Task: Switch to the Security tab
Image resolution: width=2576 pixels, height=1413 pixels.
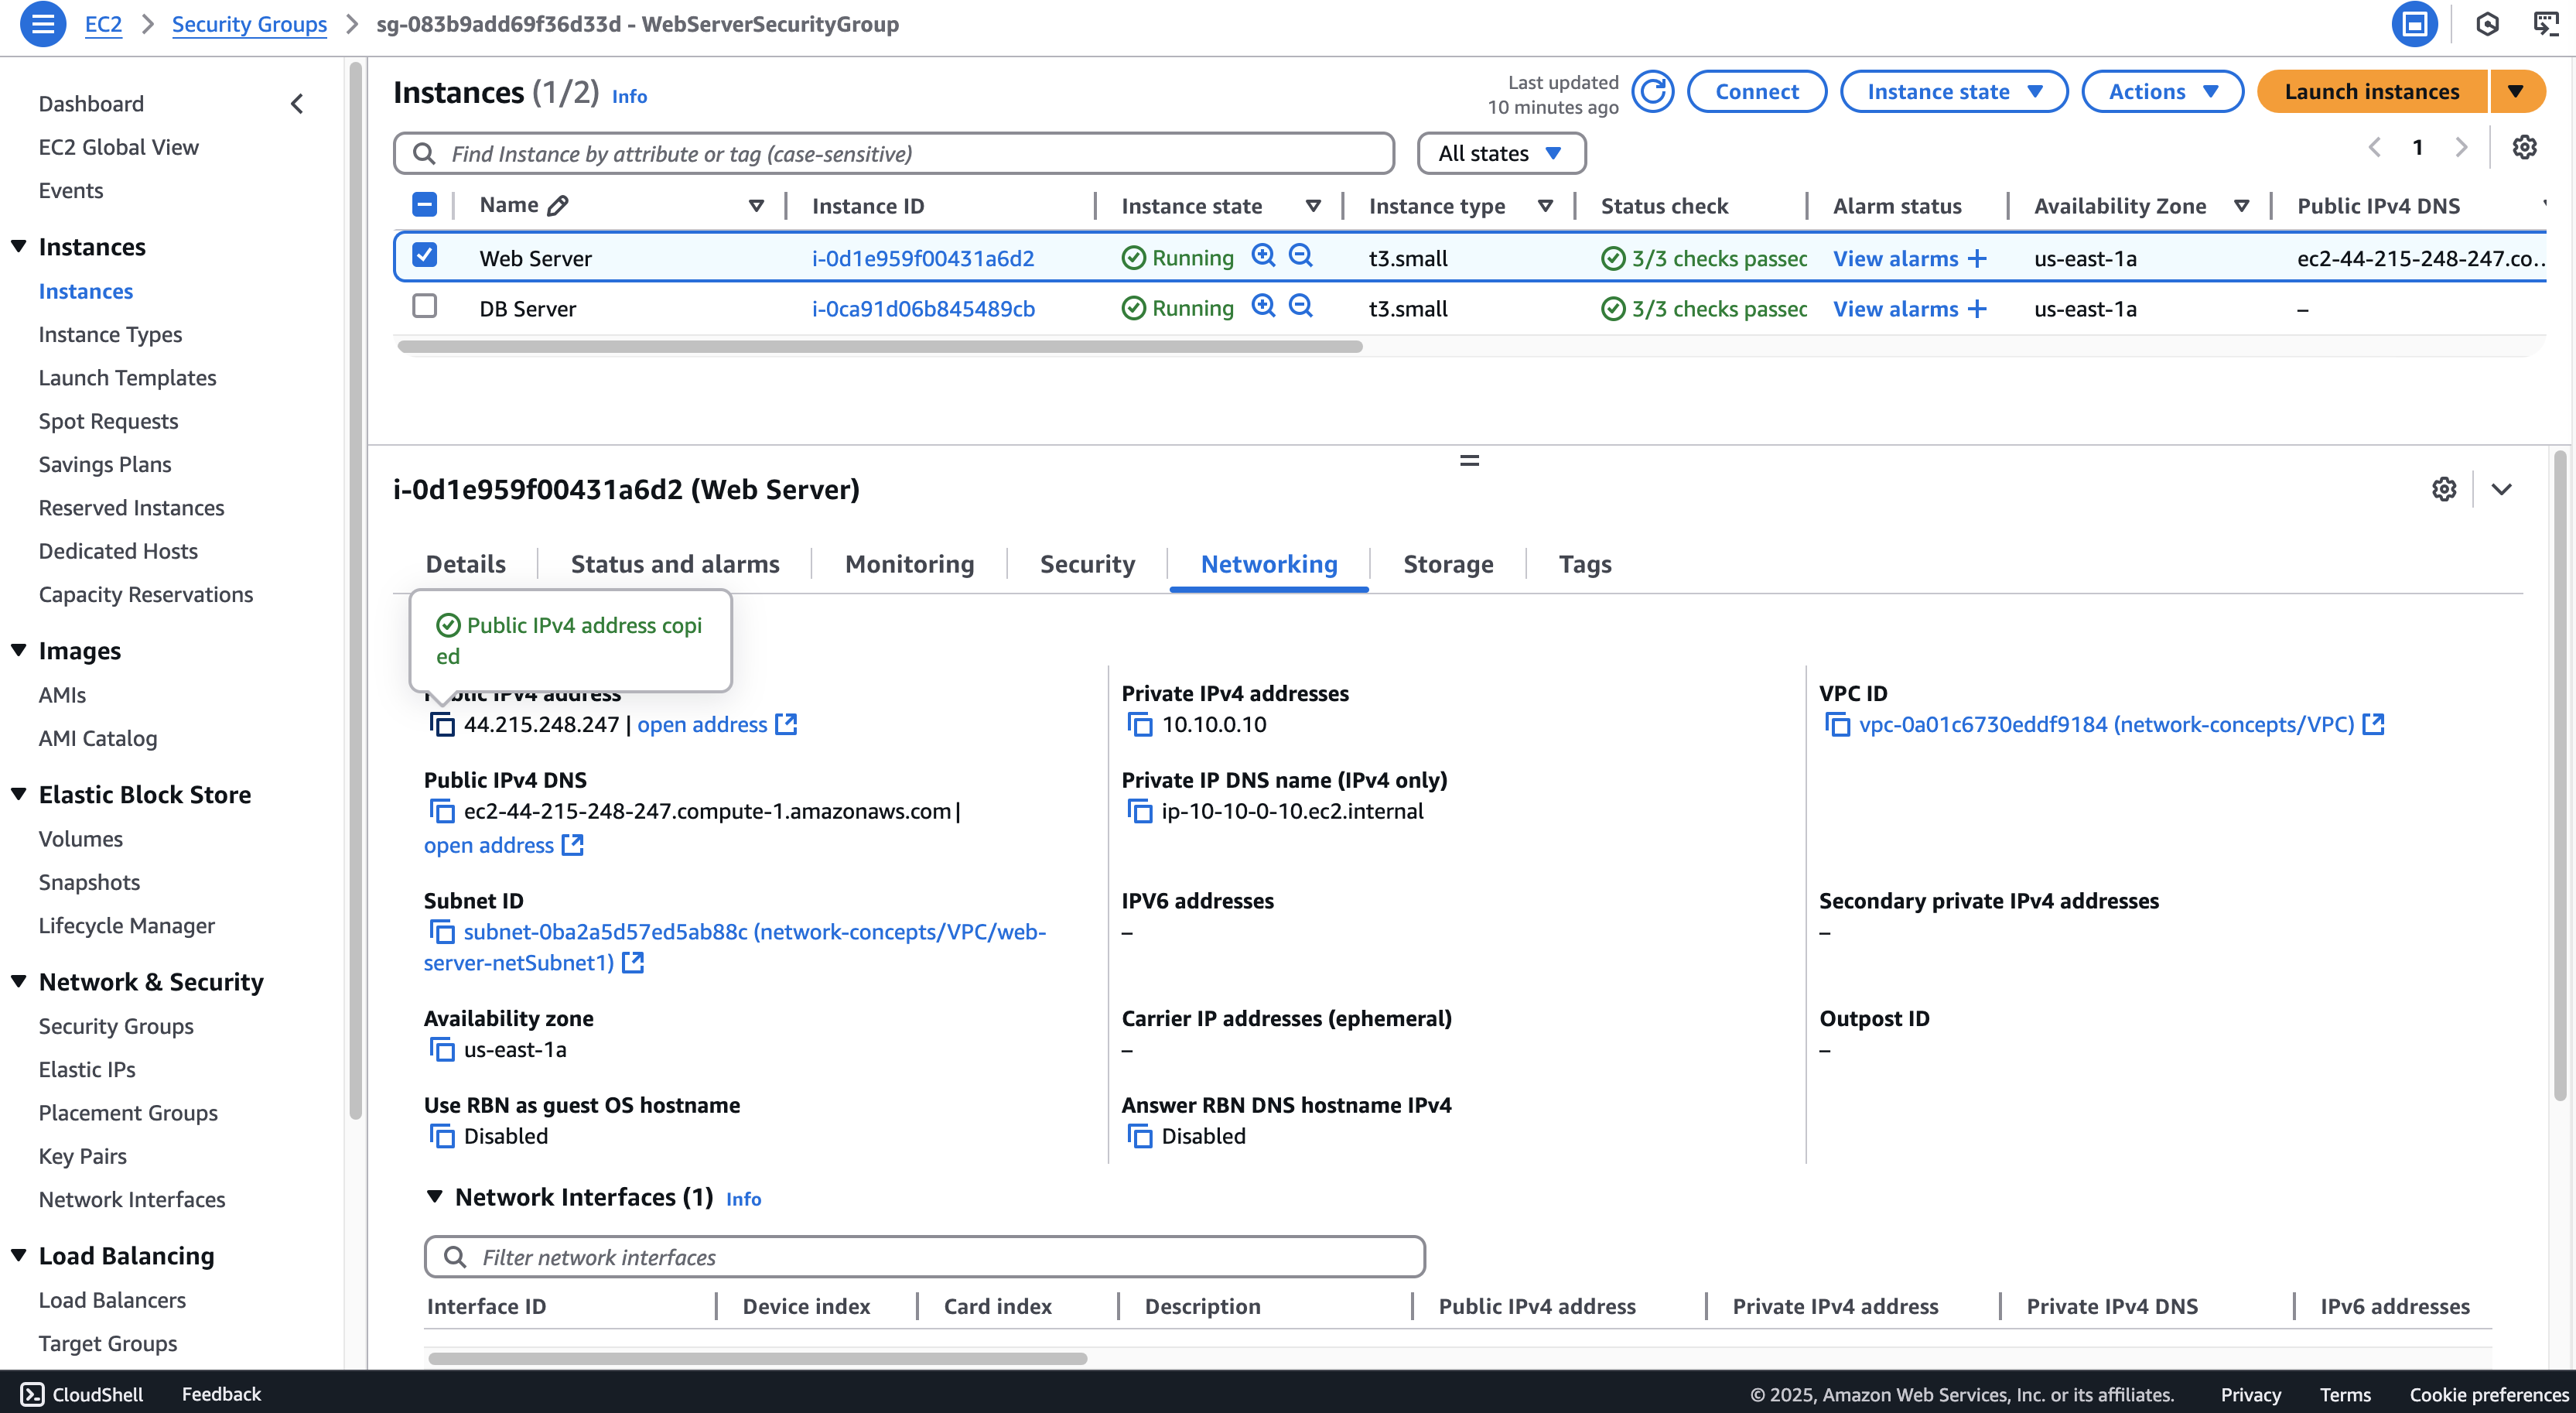Action: (1087, 564)
